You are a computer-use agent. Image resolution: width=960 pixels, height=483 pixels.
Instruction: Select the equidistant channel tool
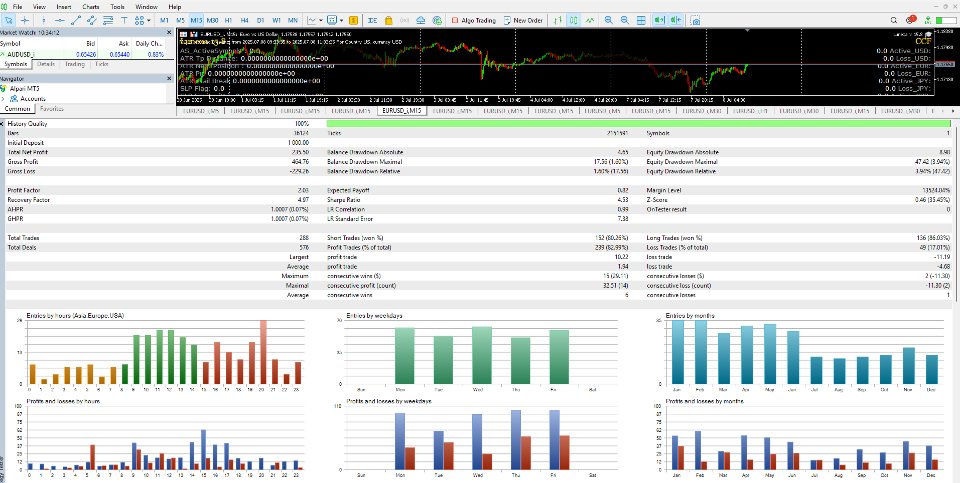coord(92,20)
